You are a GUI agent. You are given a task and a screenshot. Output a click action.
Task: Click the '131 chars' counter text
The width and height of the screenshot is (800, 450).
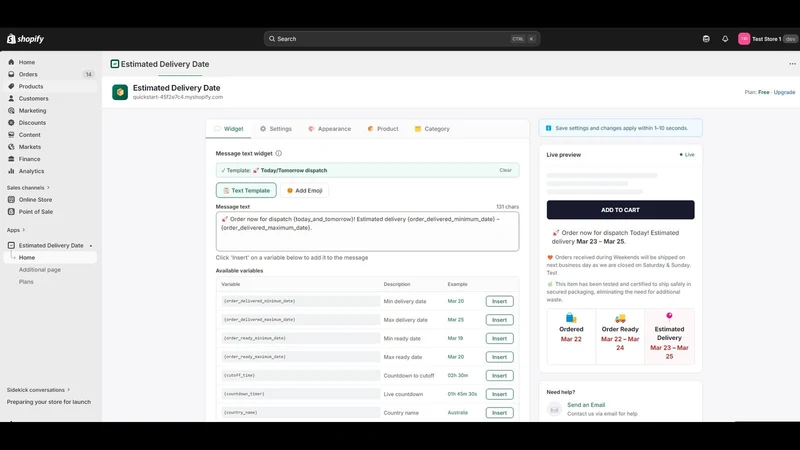coord(507,207)
